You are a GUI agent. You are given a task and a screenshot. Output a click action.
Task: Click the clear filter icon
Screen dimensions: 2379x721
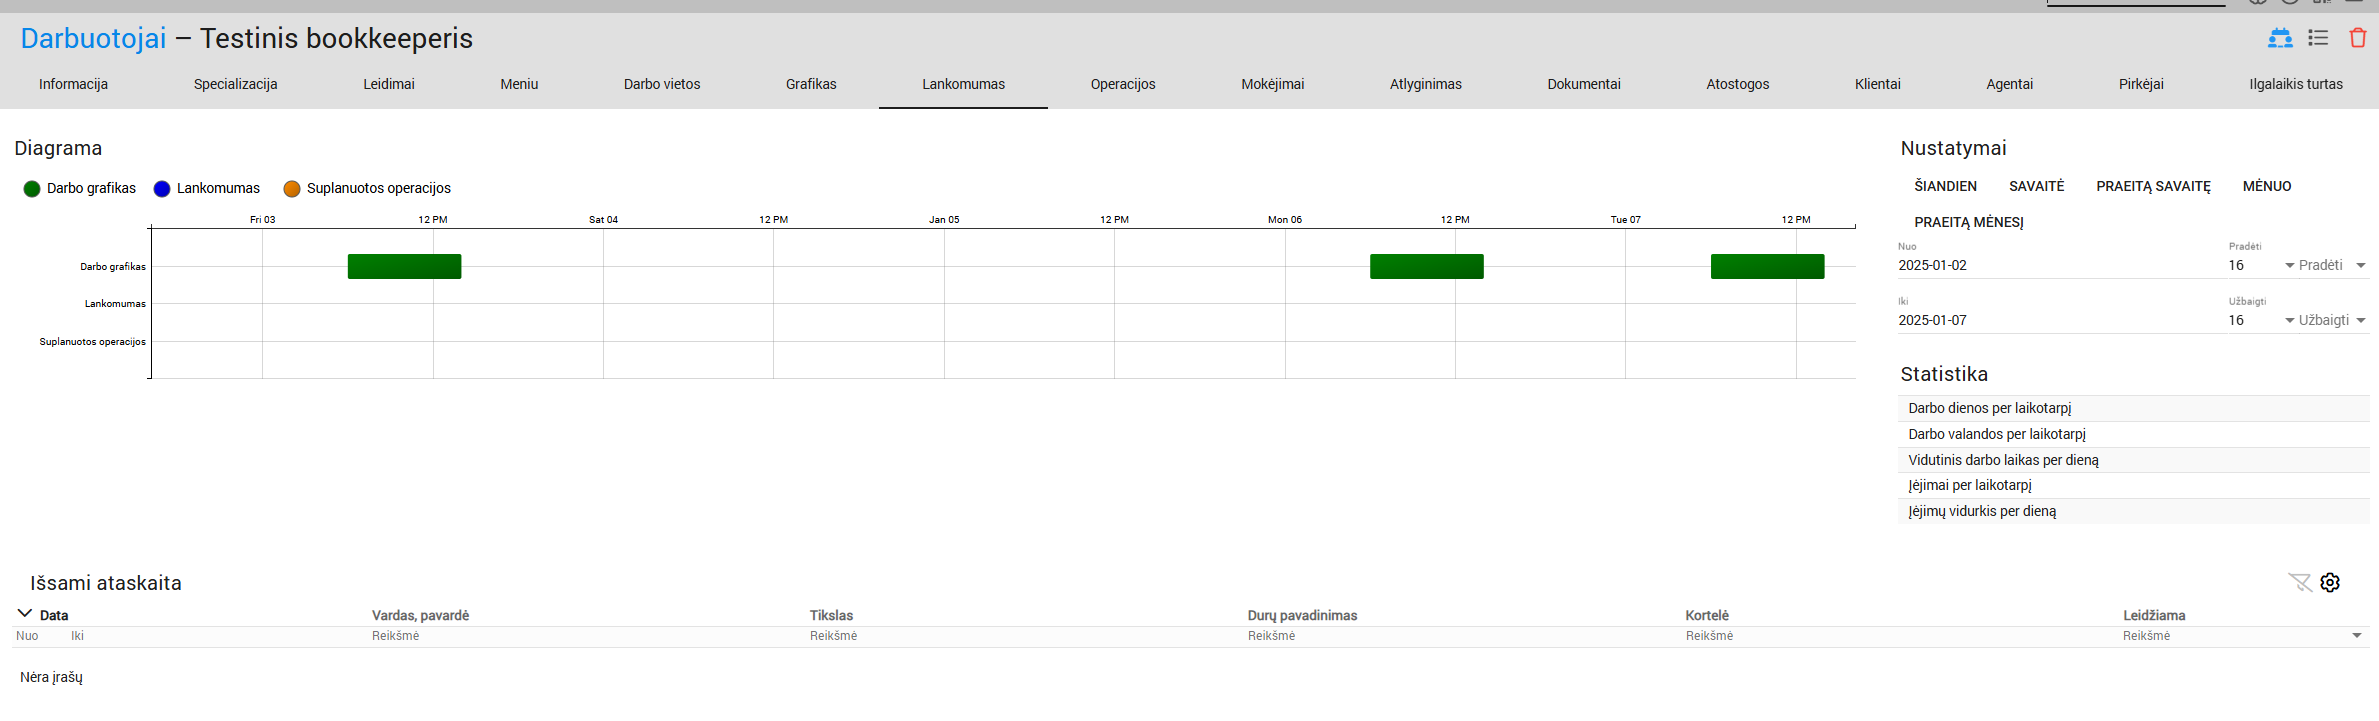pyautogui.click(x=2299, y=583)
